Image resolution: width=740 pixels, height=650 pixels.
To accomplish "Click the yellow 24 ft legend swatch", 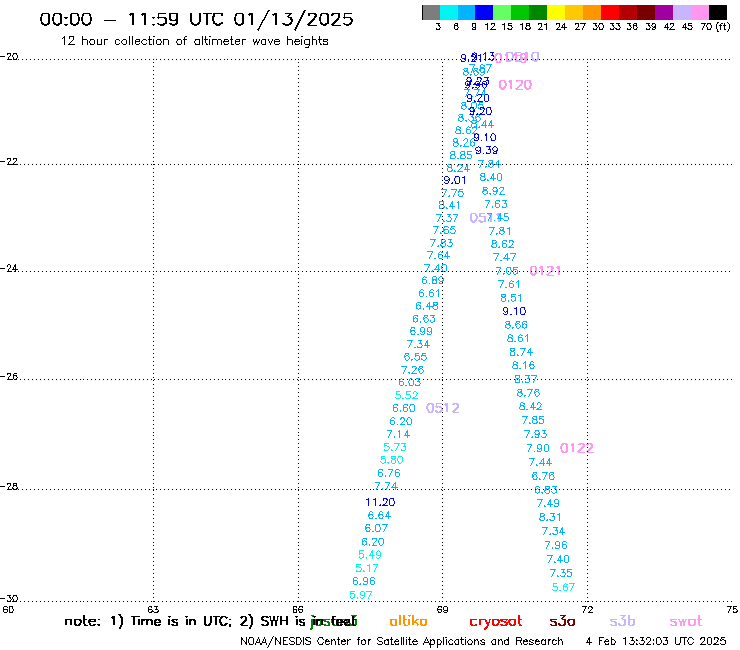I will pos(556,12).
